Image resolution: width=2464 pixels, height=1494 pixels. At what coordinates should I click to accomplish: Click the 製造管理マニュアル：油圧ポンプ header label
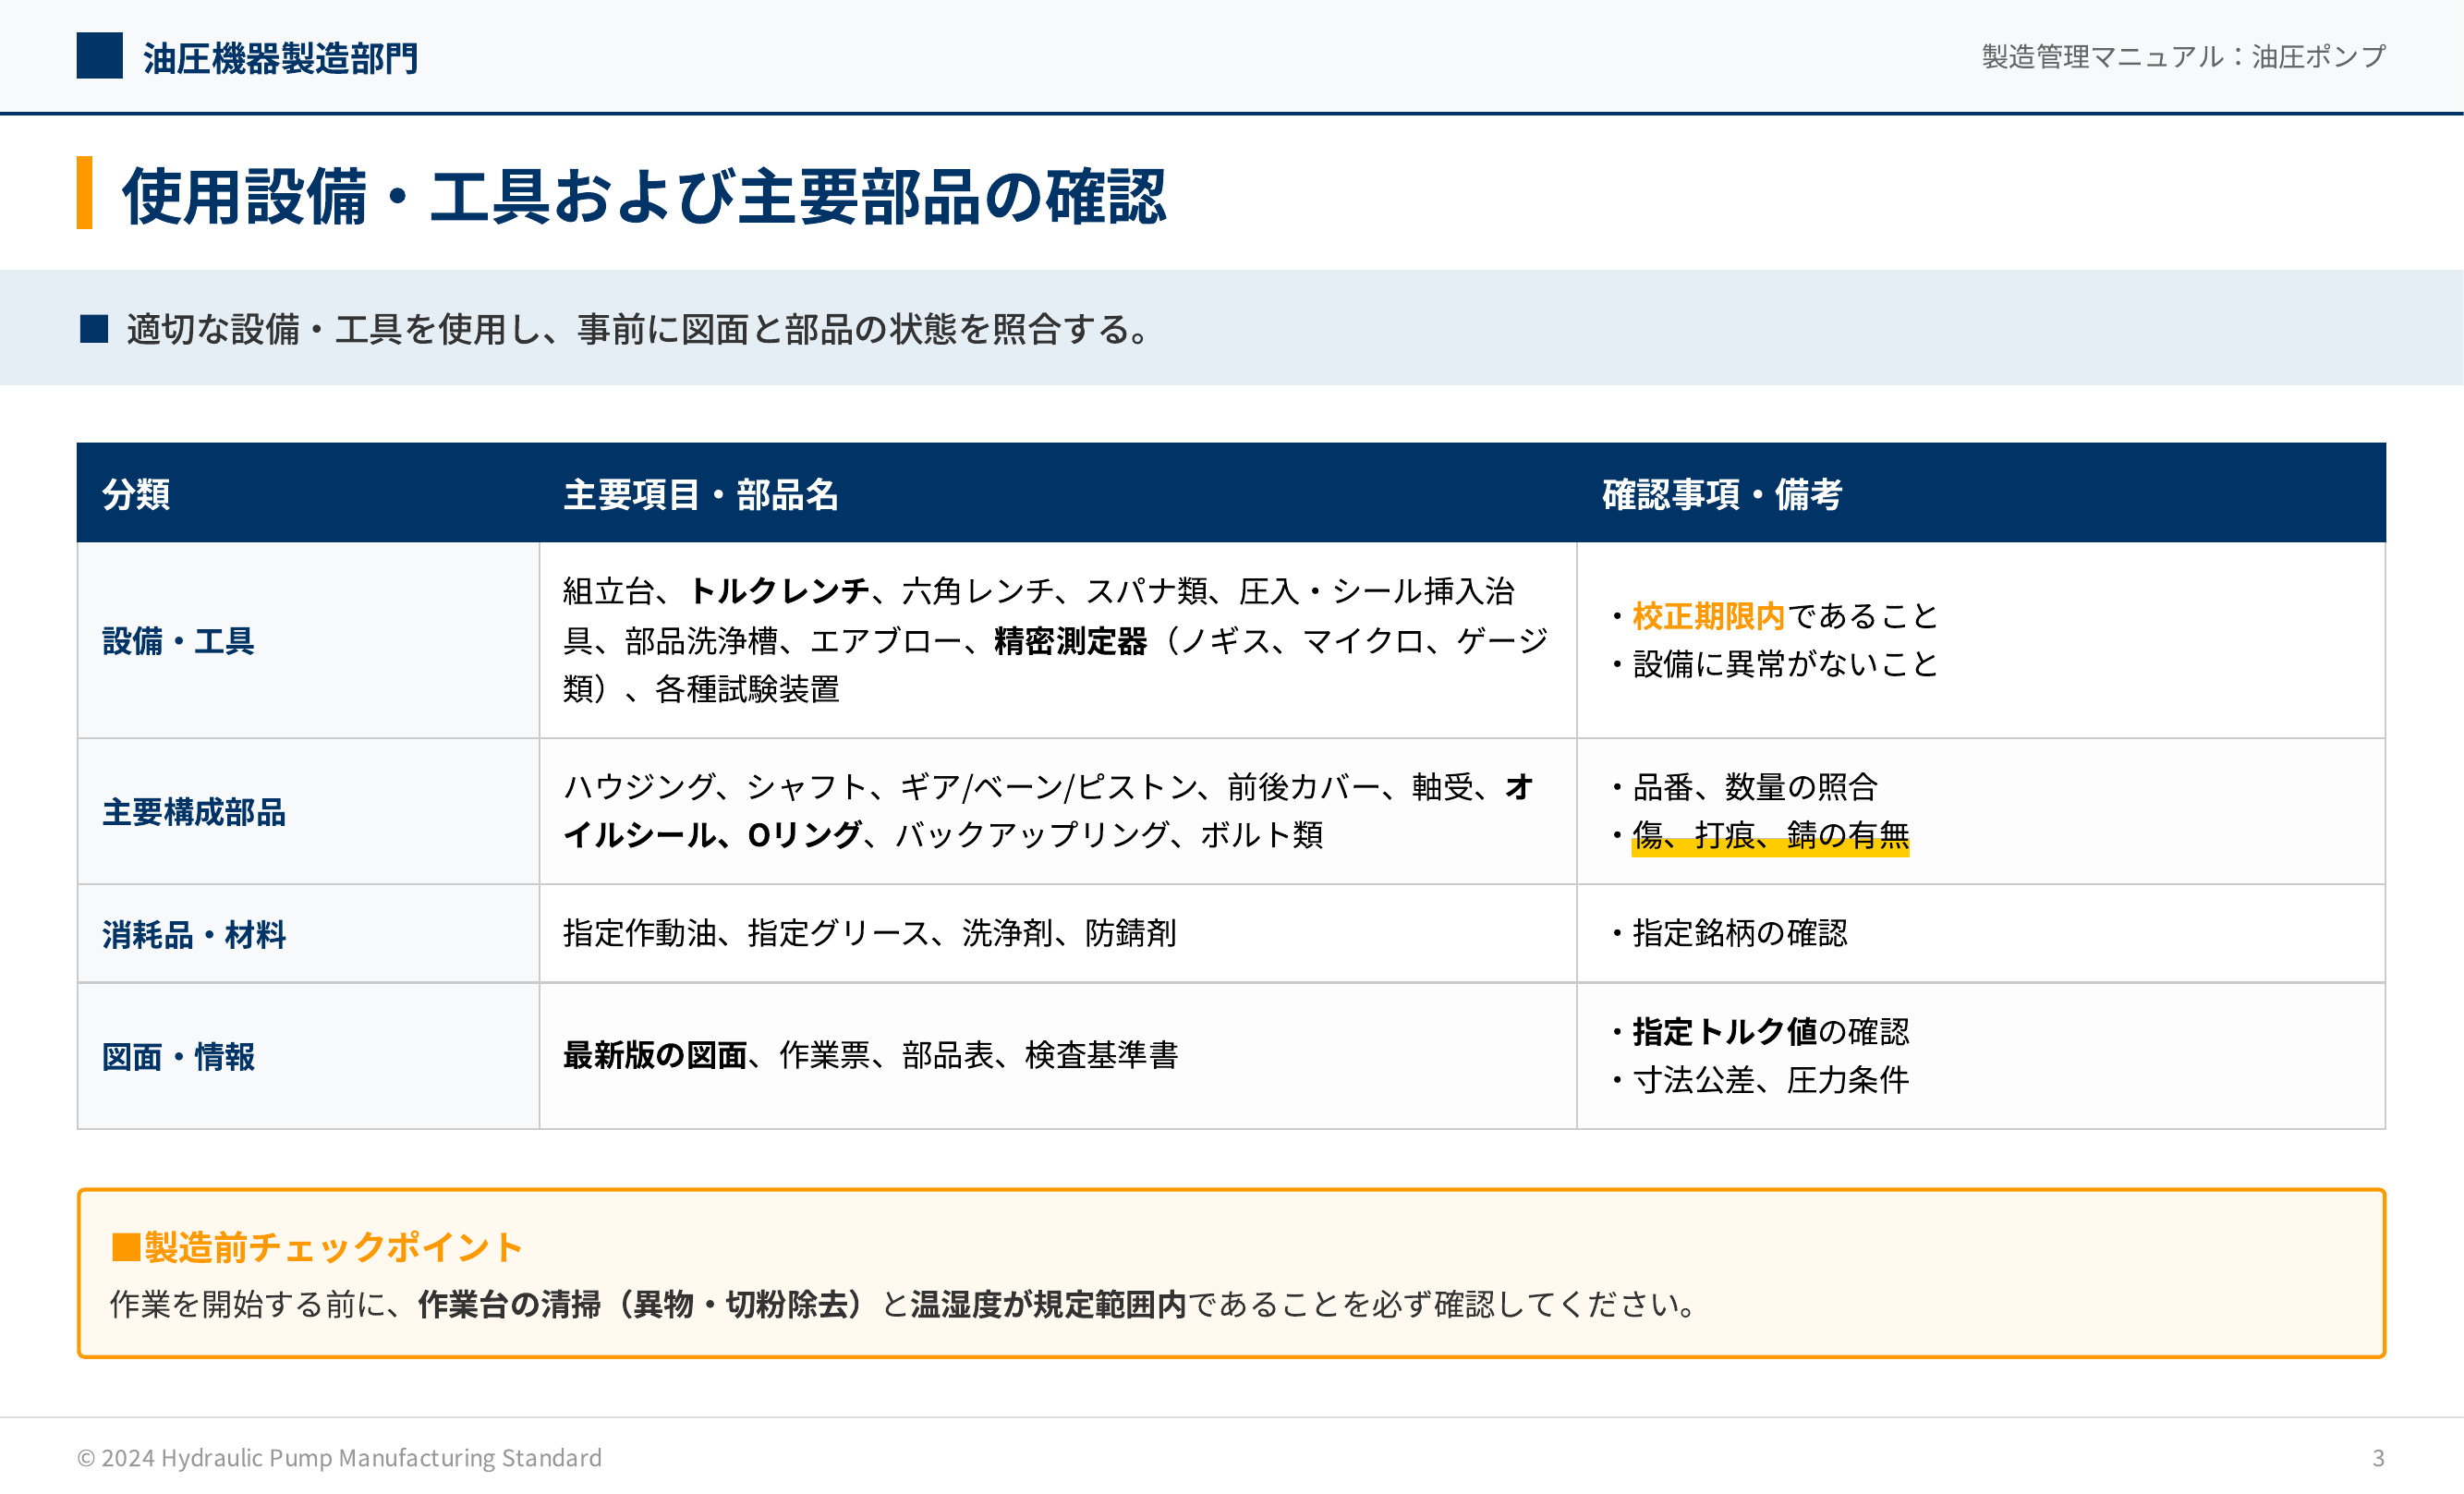(2183, 56)
